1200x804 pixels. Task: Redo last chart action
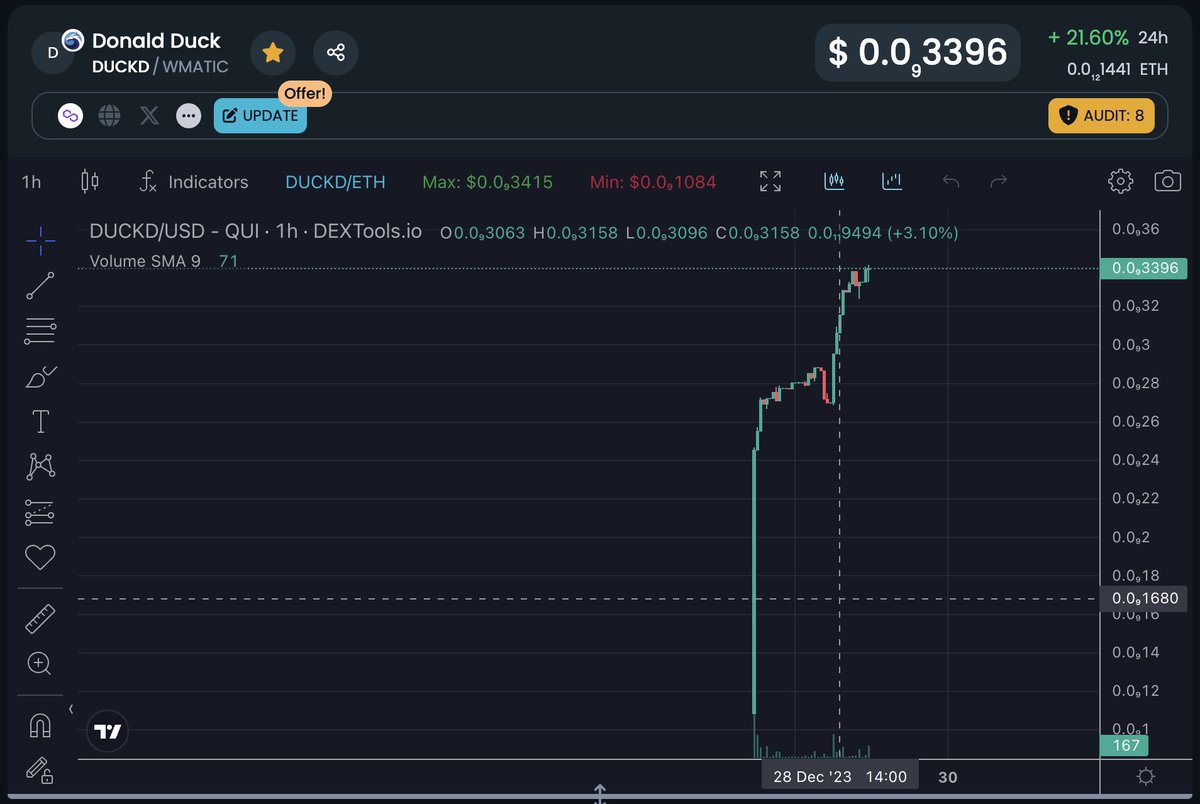point(998,182)
